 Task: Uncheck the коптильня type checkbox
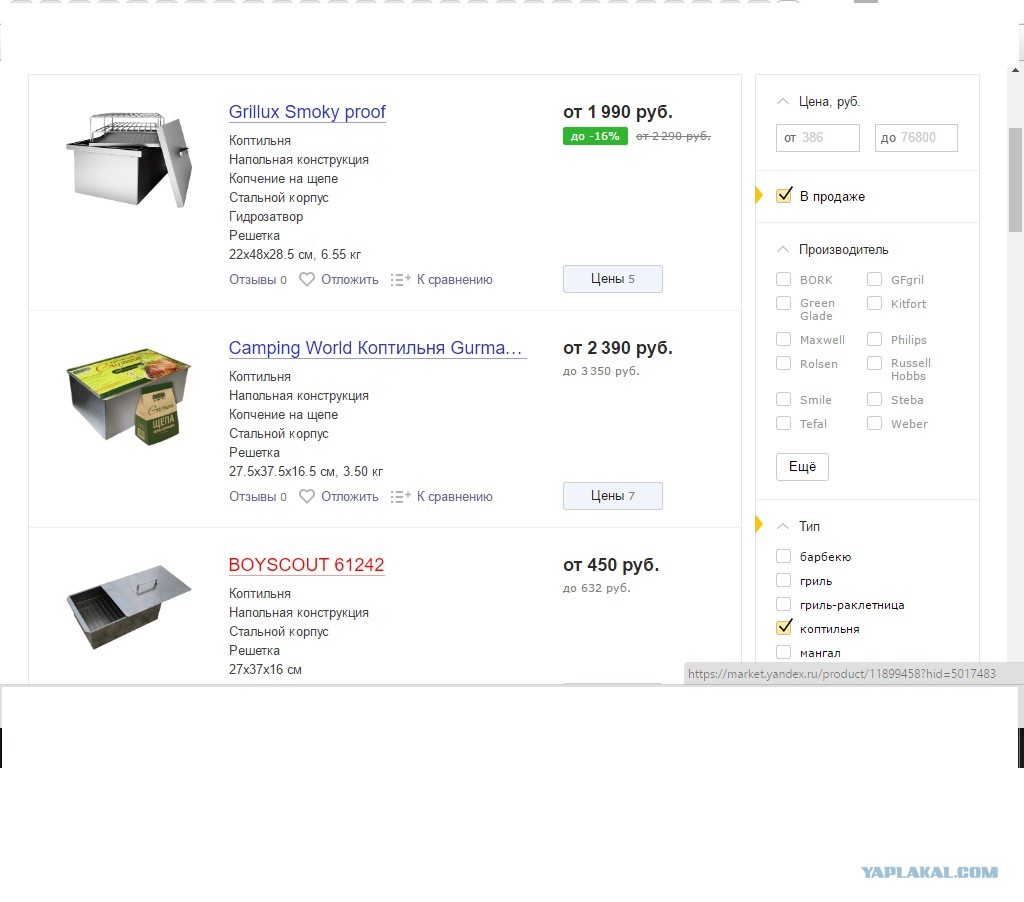pyautogui.click(x=784, y=628)
